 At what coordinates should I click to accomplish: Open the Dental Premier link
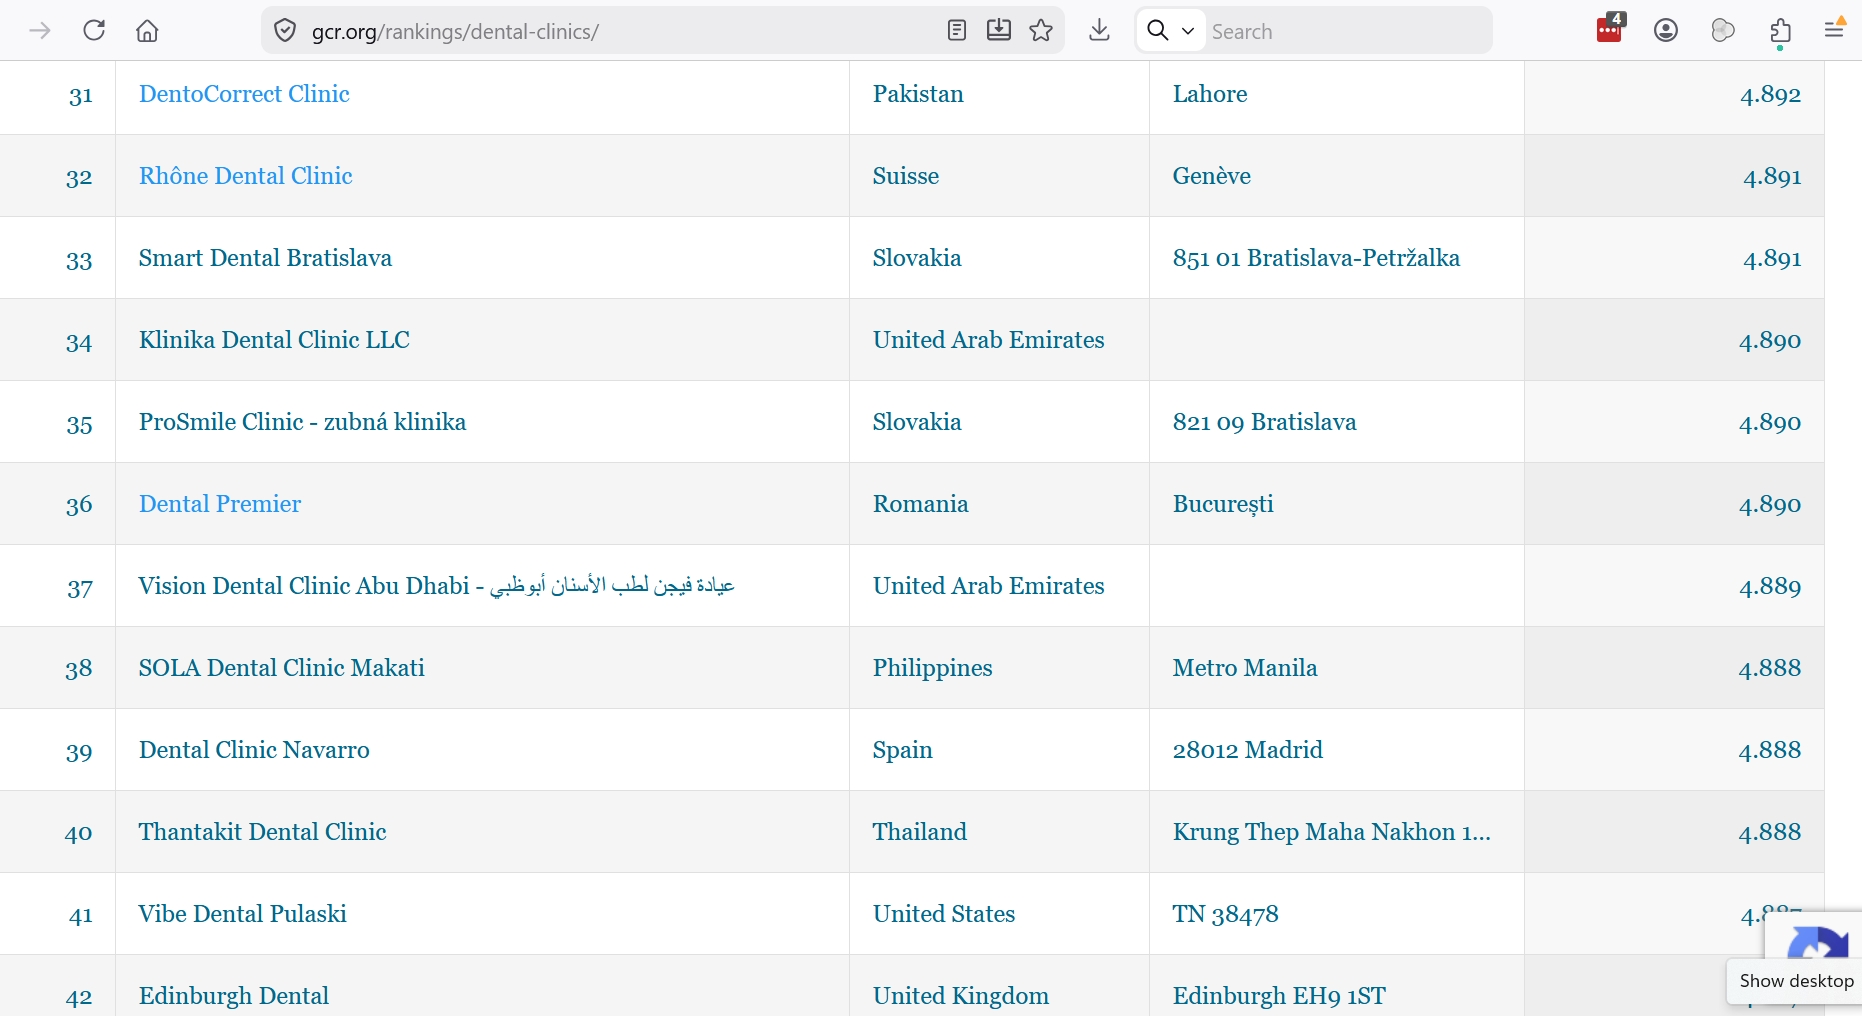point(220,504)
